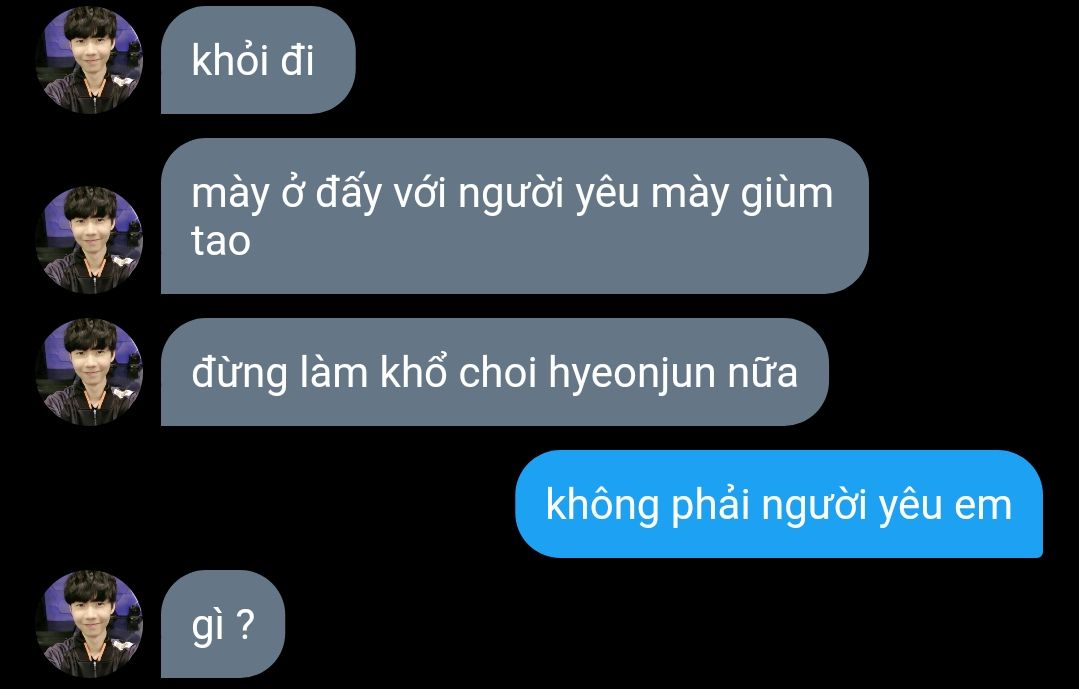The image size is (1079, 689).
Task: Select the "mày ở đấy với người yêu" message
Action: click(x=515, y=216)
